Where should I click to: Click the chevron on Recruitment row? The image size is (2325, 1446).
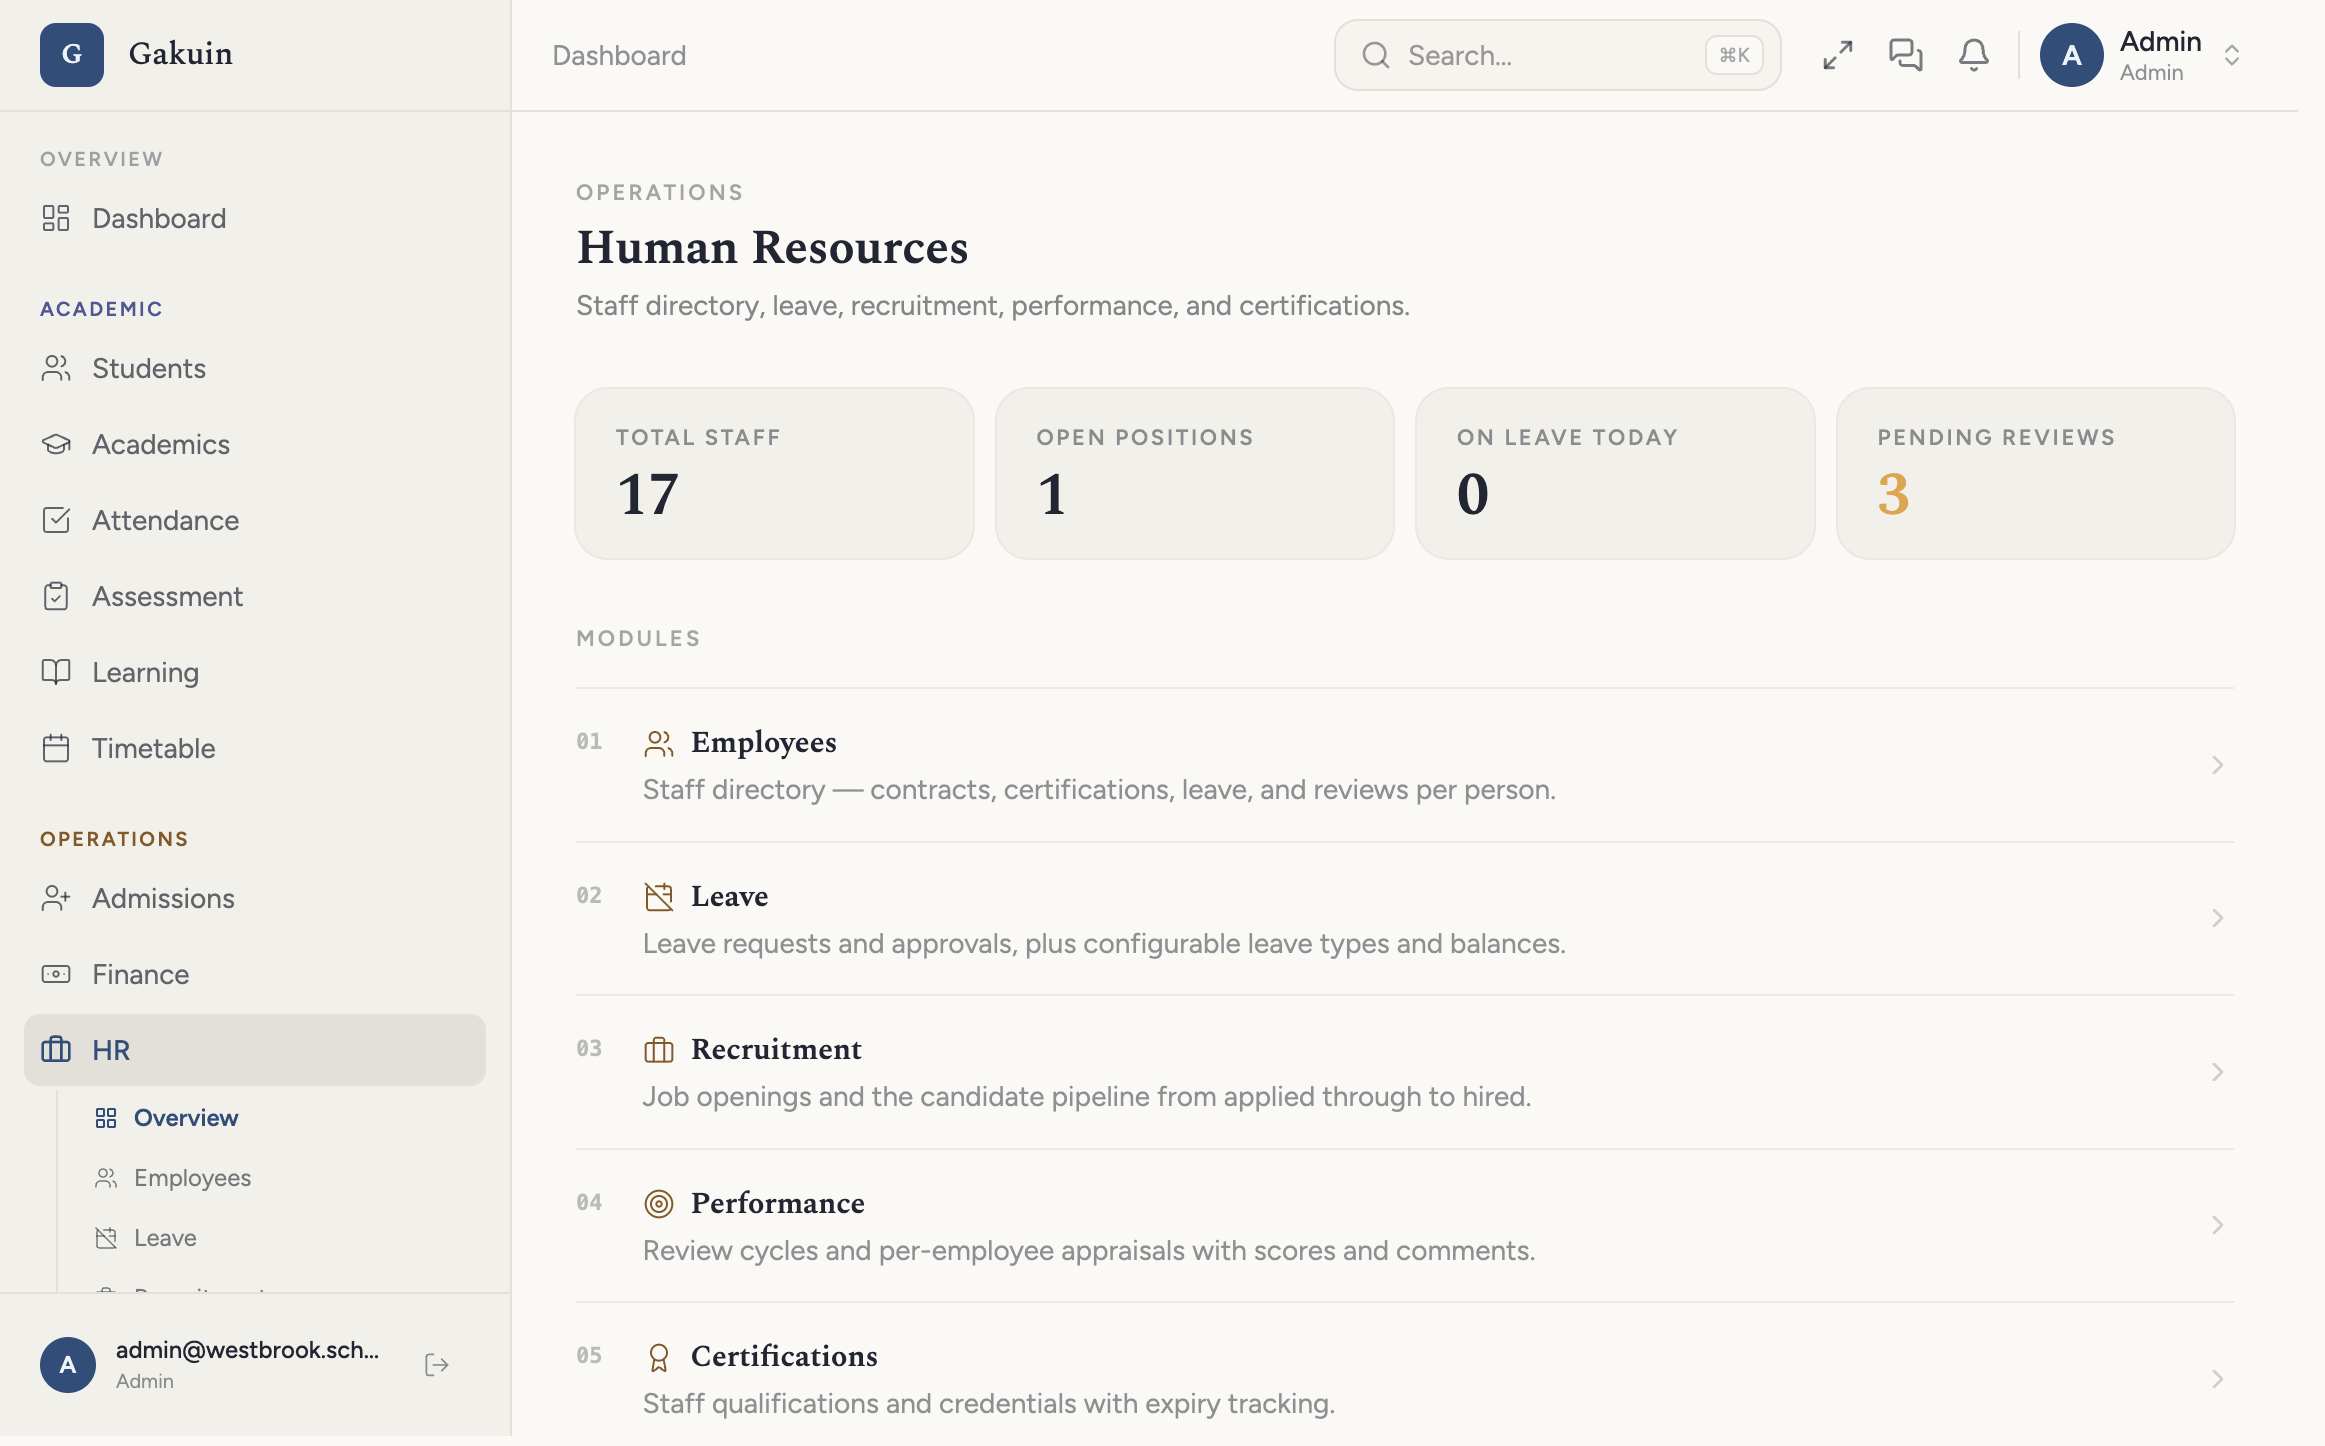click(2218, 1072)
